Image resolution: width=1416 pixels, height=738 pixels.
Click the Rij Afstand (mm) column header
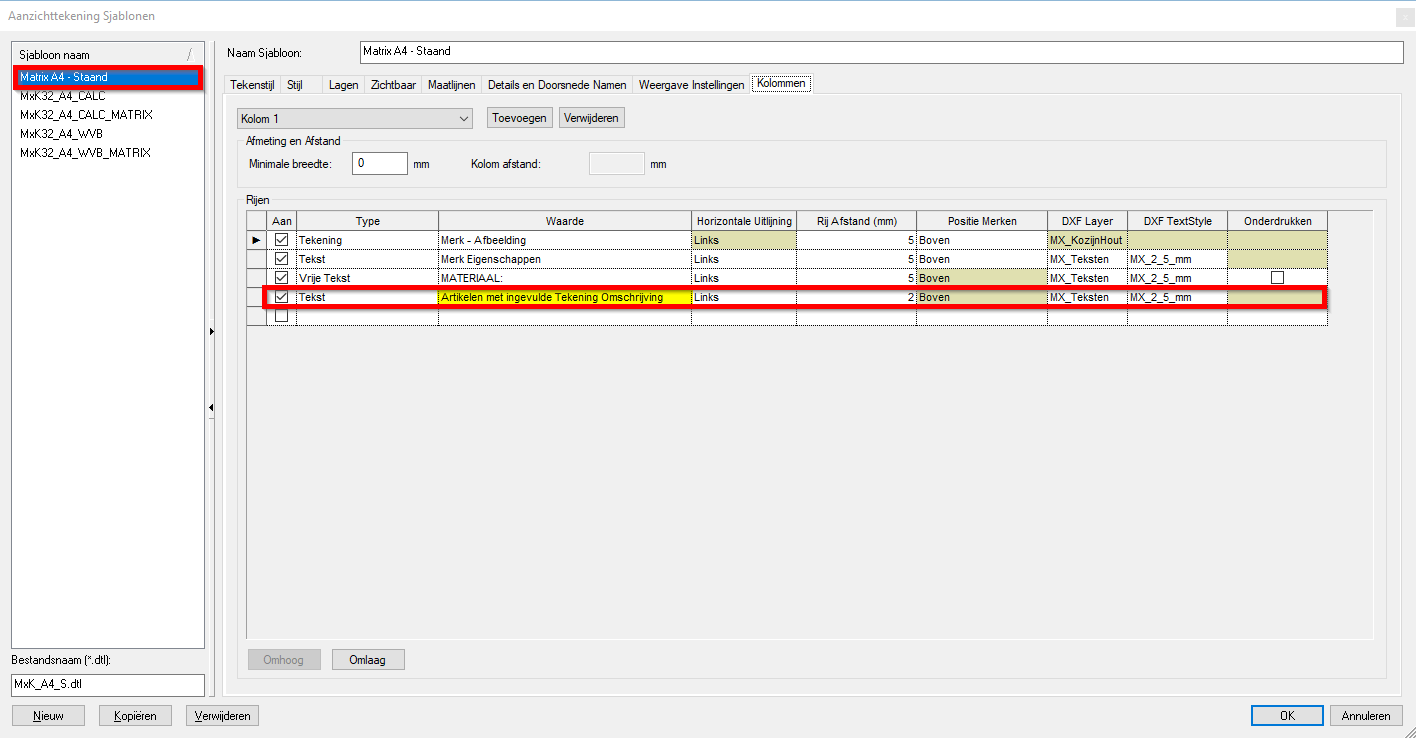[857, 221]
